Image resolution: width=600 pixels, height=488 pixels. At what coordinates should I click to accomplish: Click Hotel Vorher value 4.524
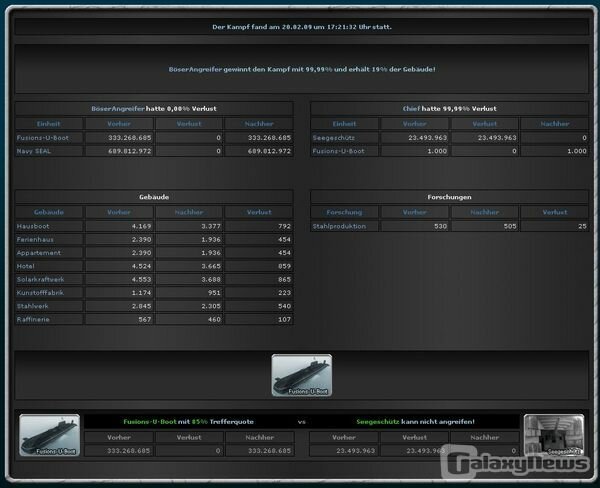[x=141, y=266]
